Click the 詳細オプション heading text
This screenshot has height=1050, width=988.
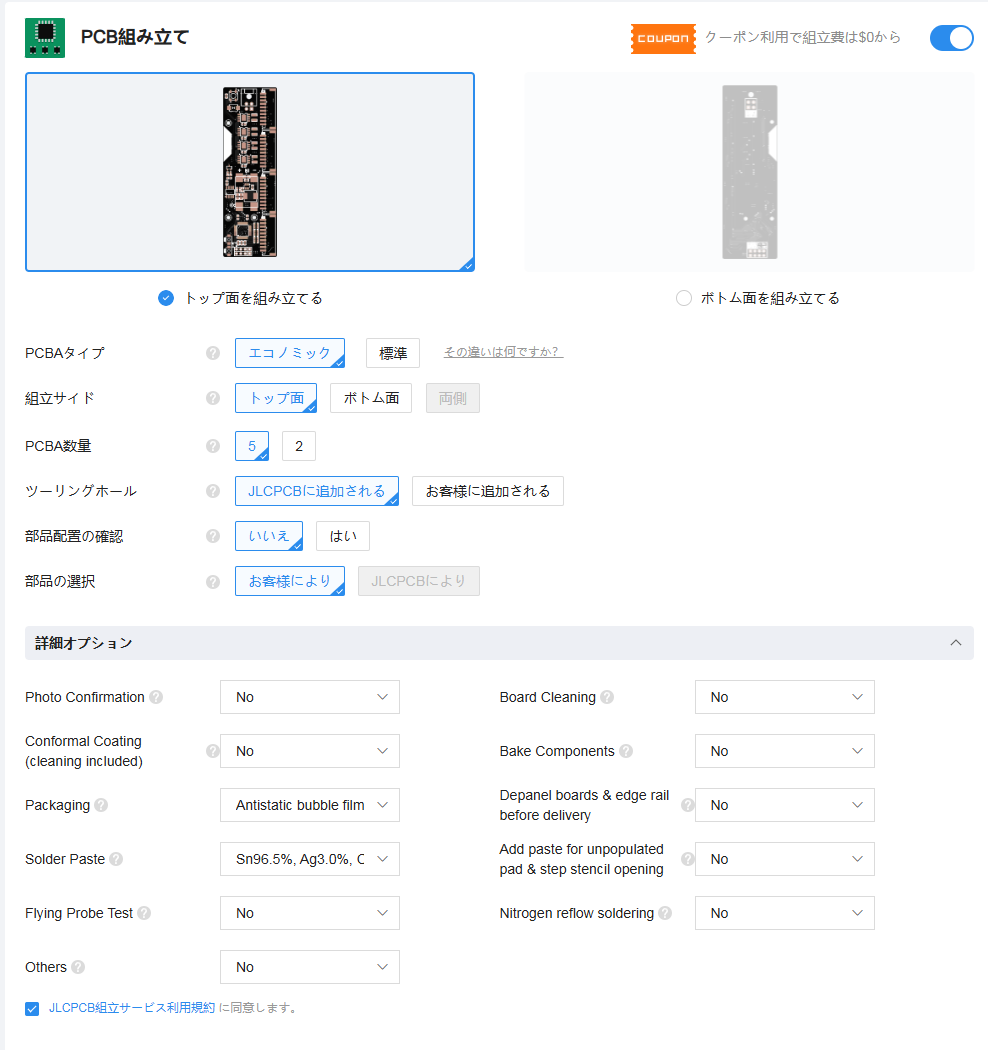pos(84,643)
